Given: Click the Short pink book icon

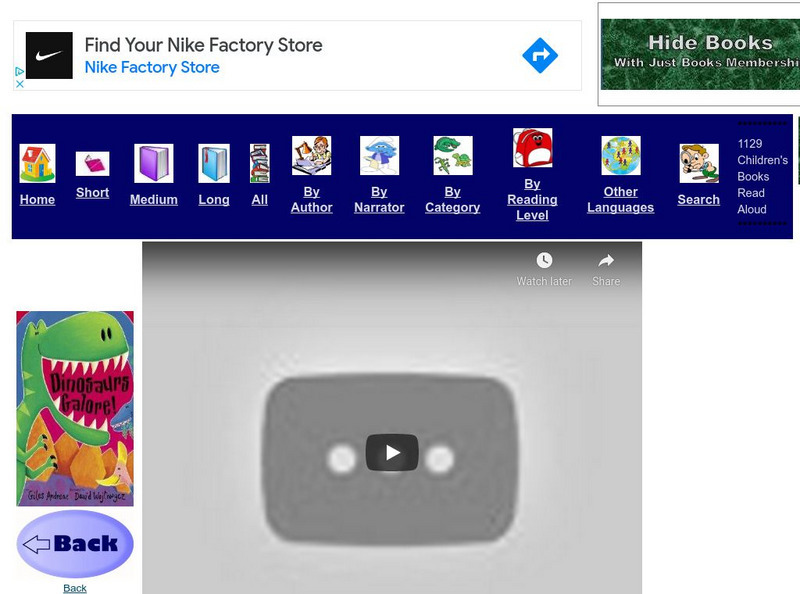Looking at the screenshot, I should coord(92,164).
